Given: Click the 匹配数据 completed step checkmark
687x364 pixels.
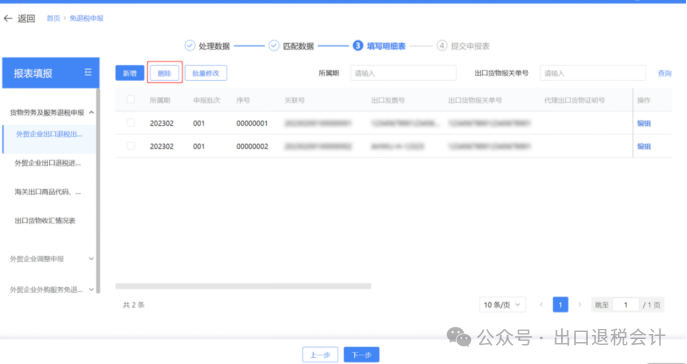Looking at the screenshot, I should tap(274, 46).
